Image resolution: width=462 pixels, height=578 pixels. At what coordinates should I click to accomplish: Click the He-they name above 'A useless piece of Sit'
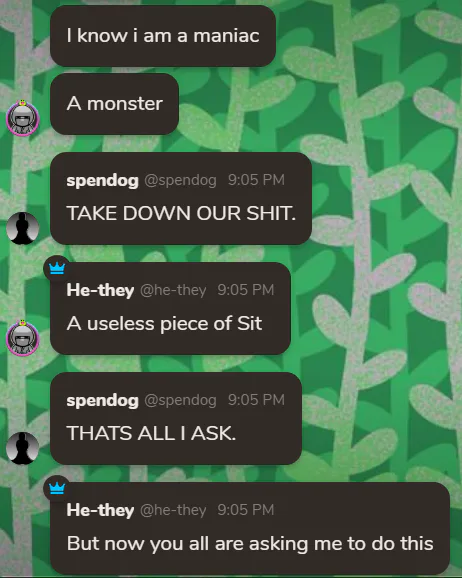point(100,290)
